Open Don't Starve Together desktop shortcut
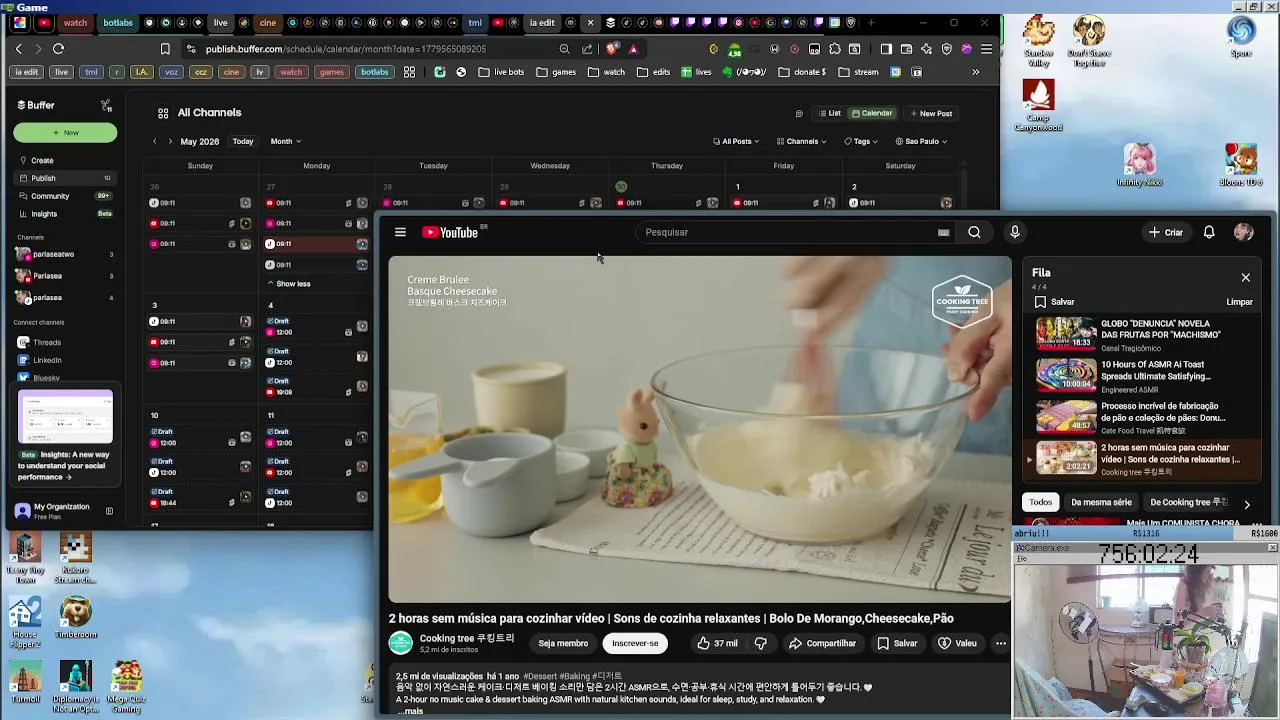Screen dimensions: 1280x720 point(1089,42)
